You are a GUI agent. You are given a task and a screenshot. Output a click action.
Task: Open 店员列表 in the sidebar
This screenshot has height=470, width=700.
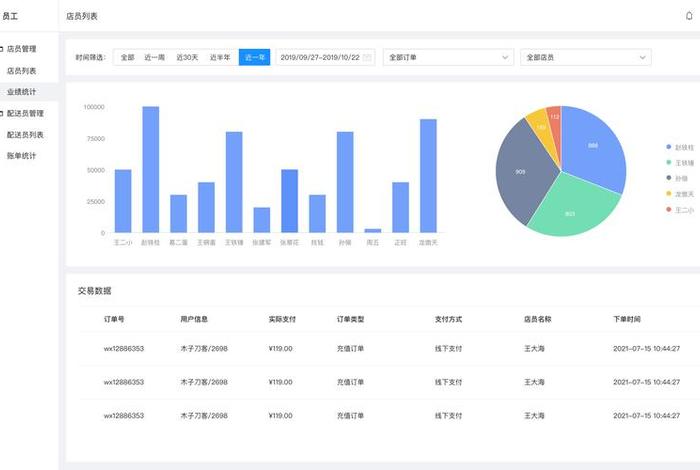22,71
